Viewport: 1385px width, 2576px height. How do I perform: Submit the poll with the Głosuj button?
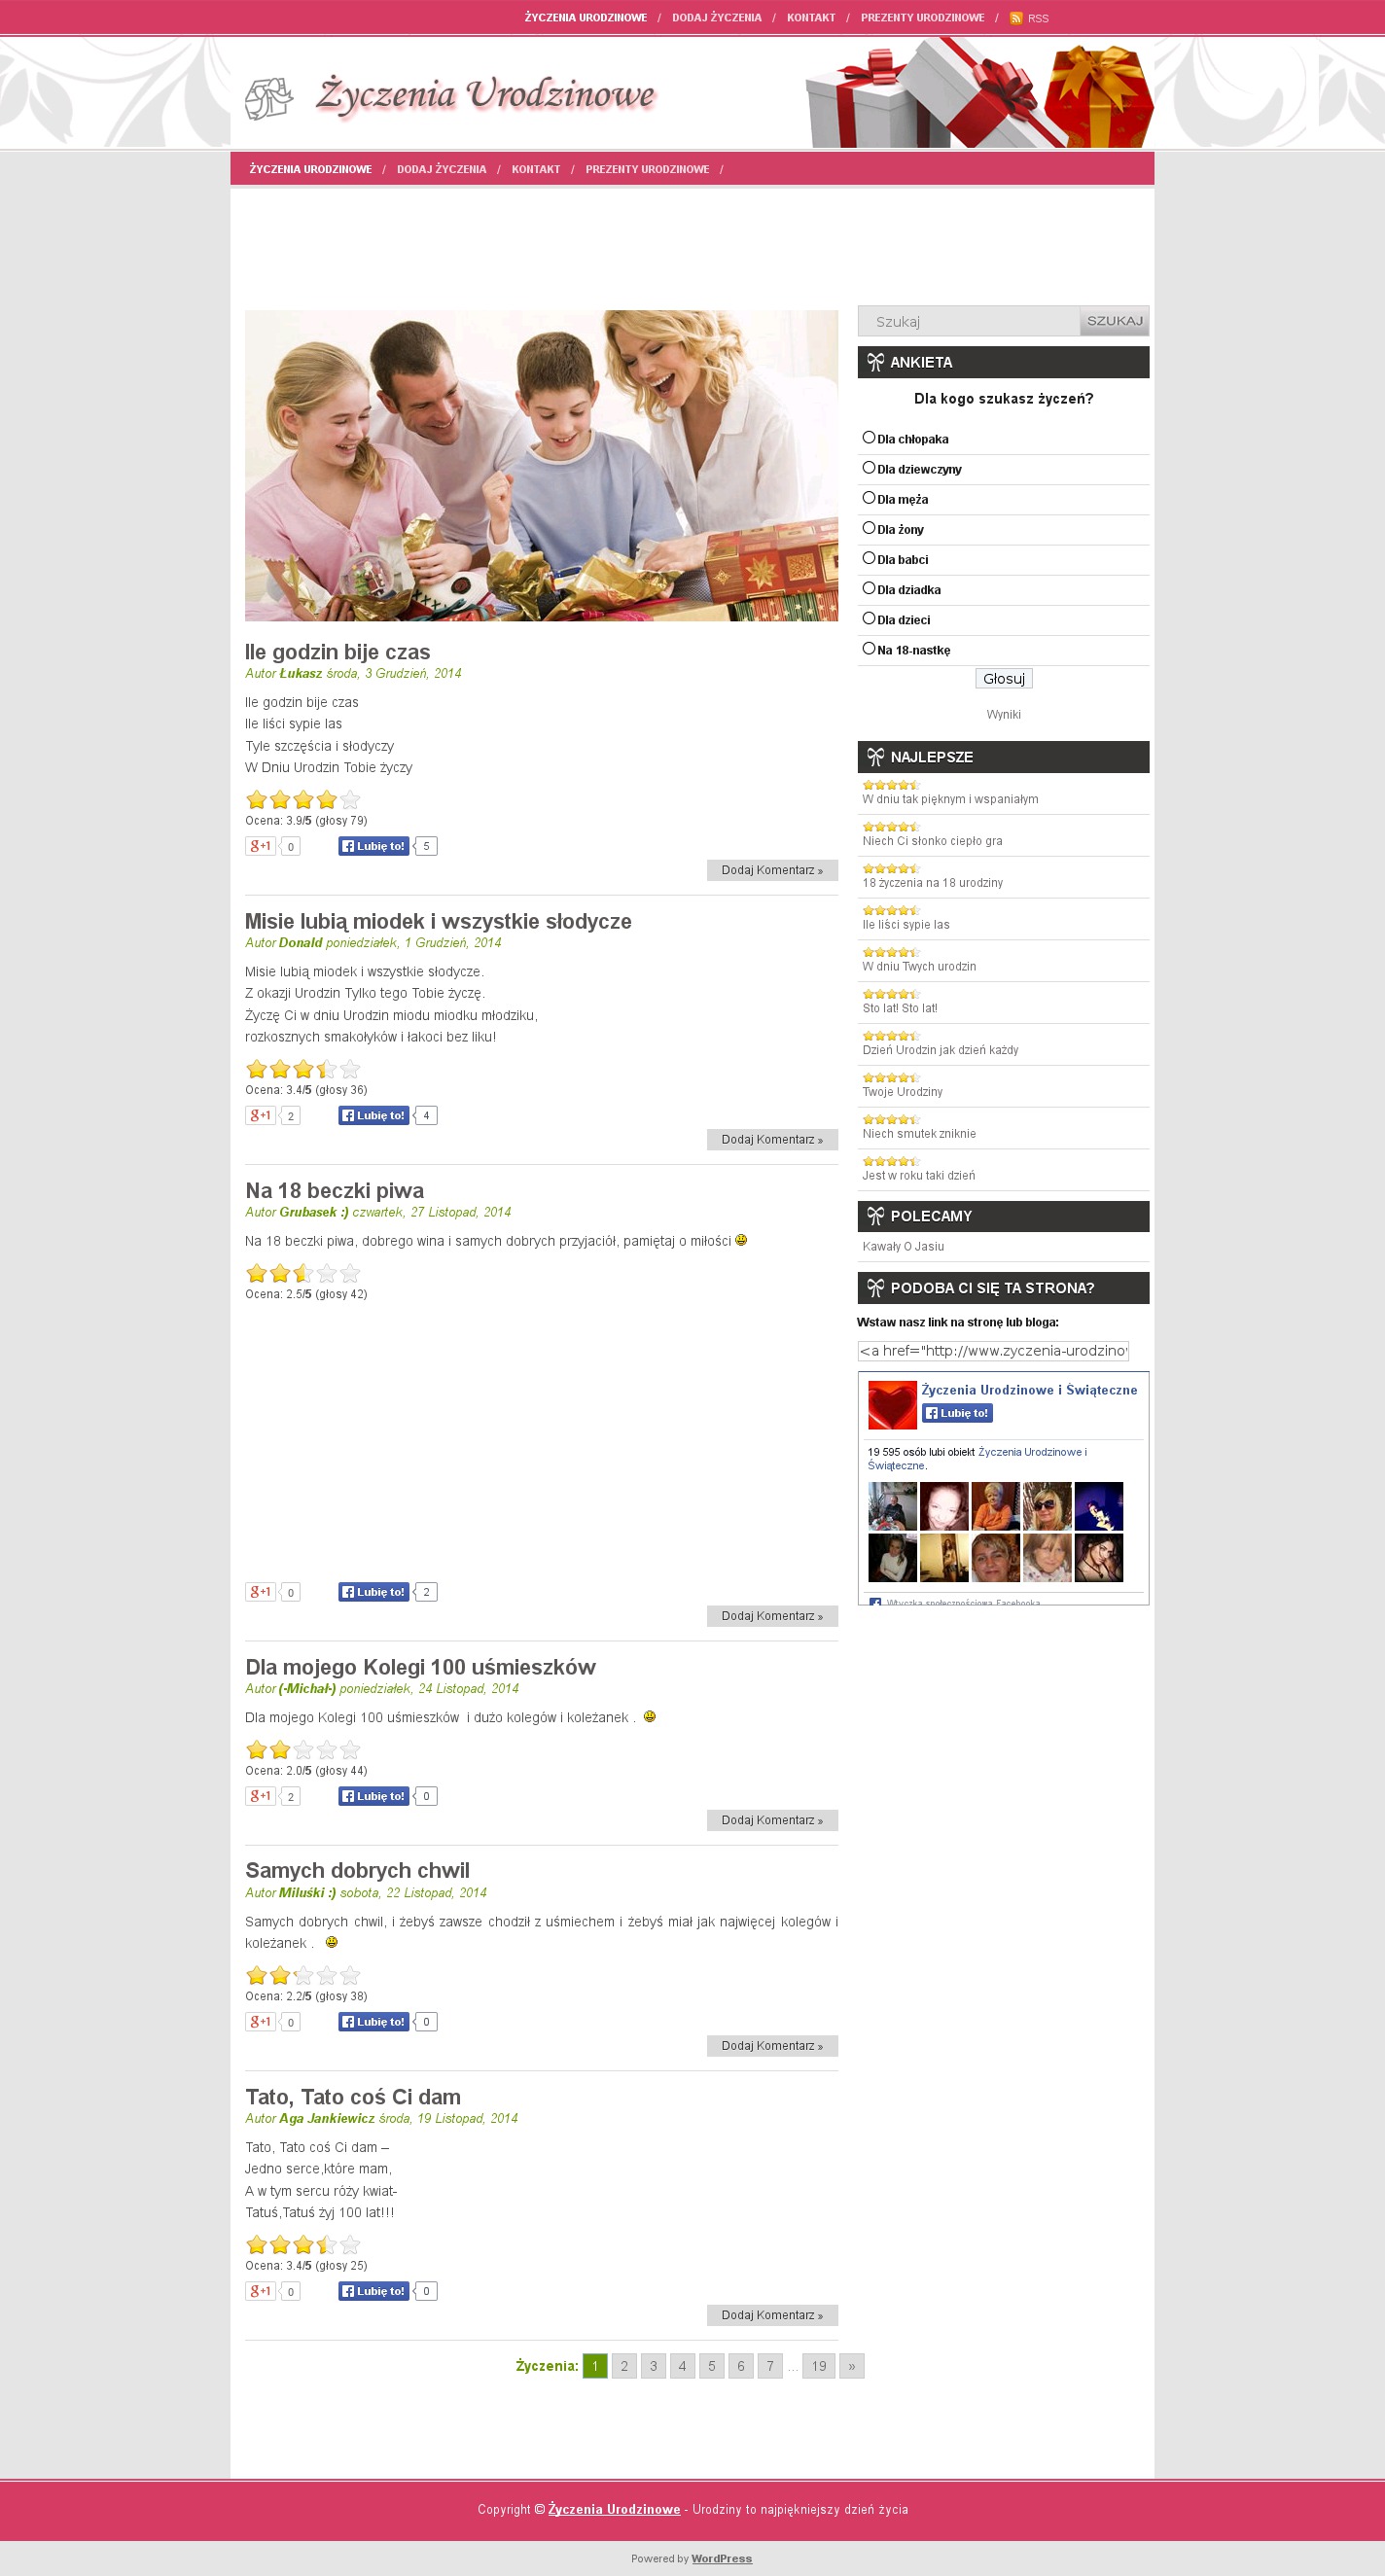(1004, 678)
